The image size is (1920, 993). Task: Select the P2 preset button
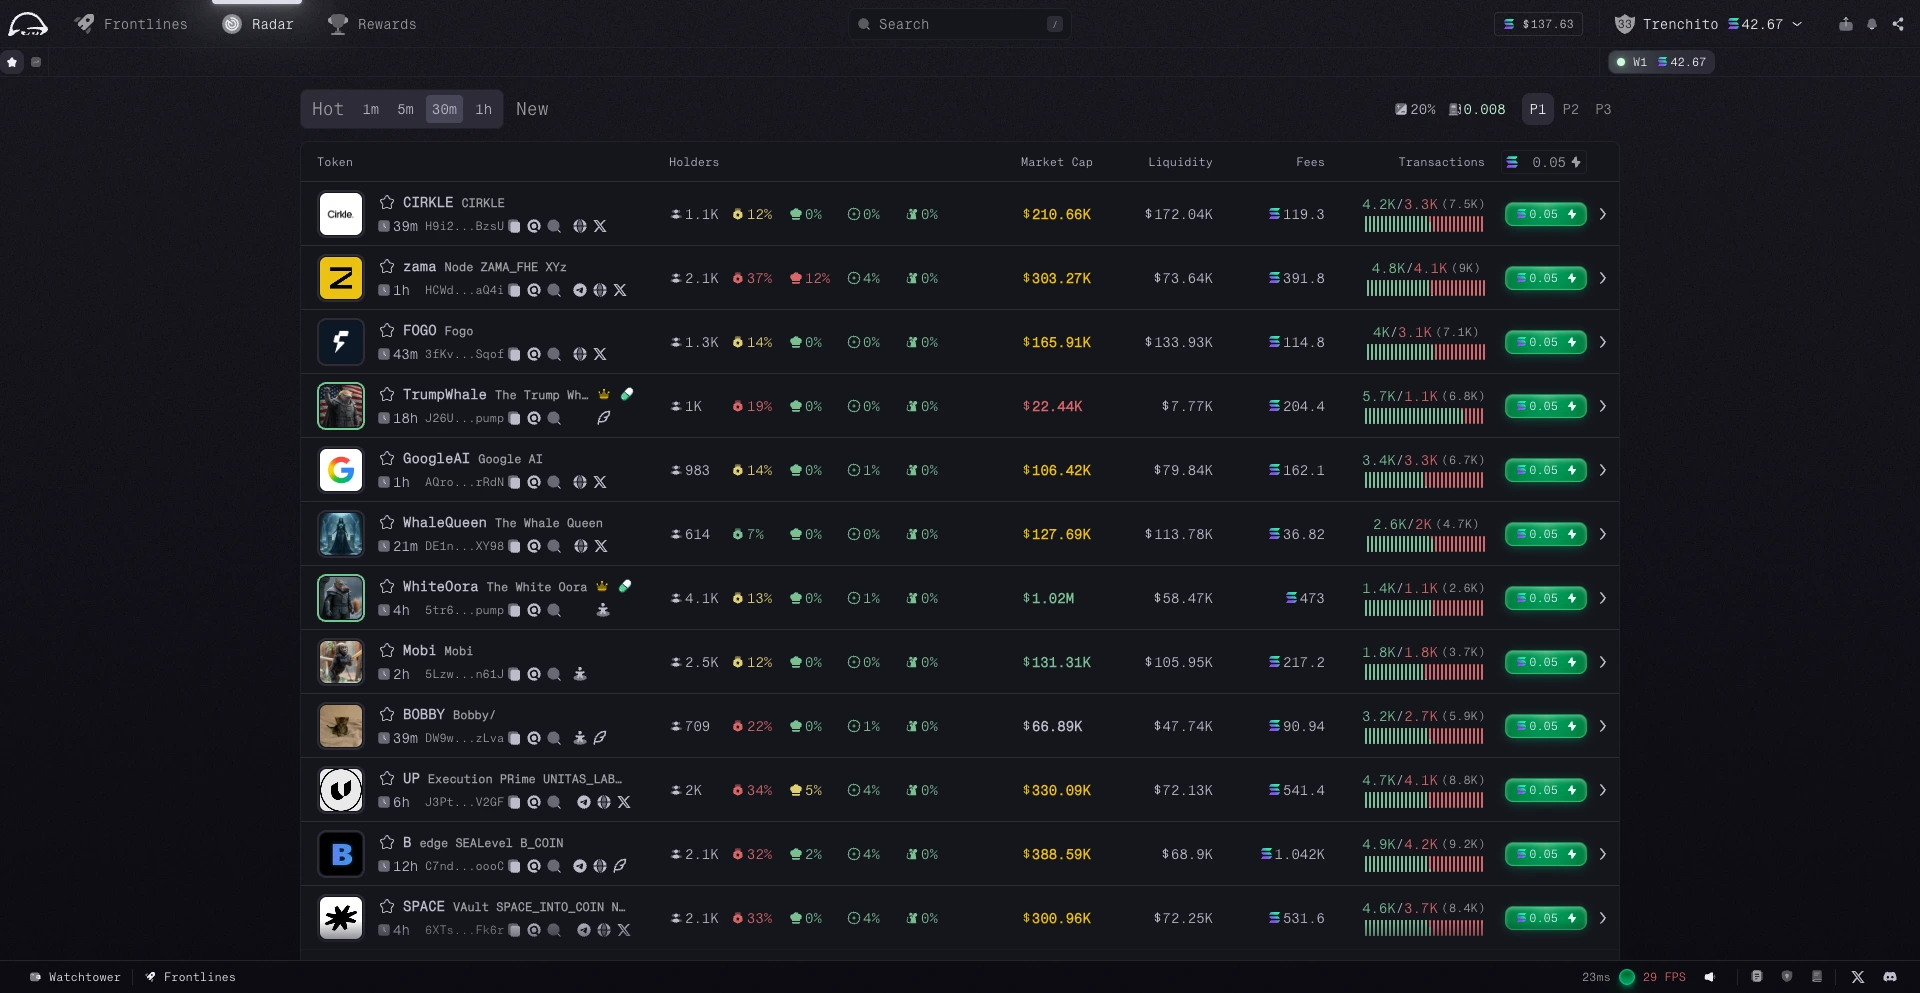coord(1570,109)
